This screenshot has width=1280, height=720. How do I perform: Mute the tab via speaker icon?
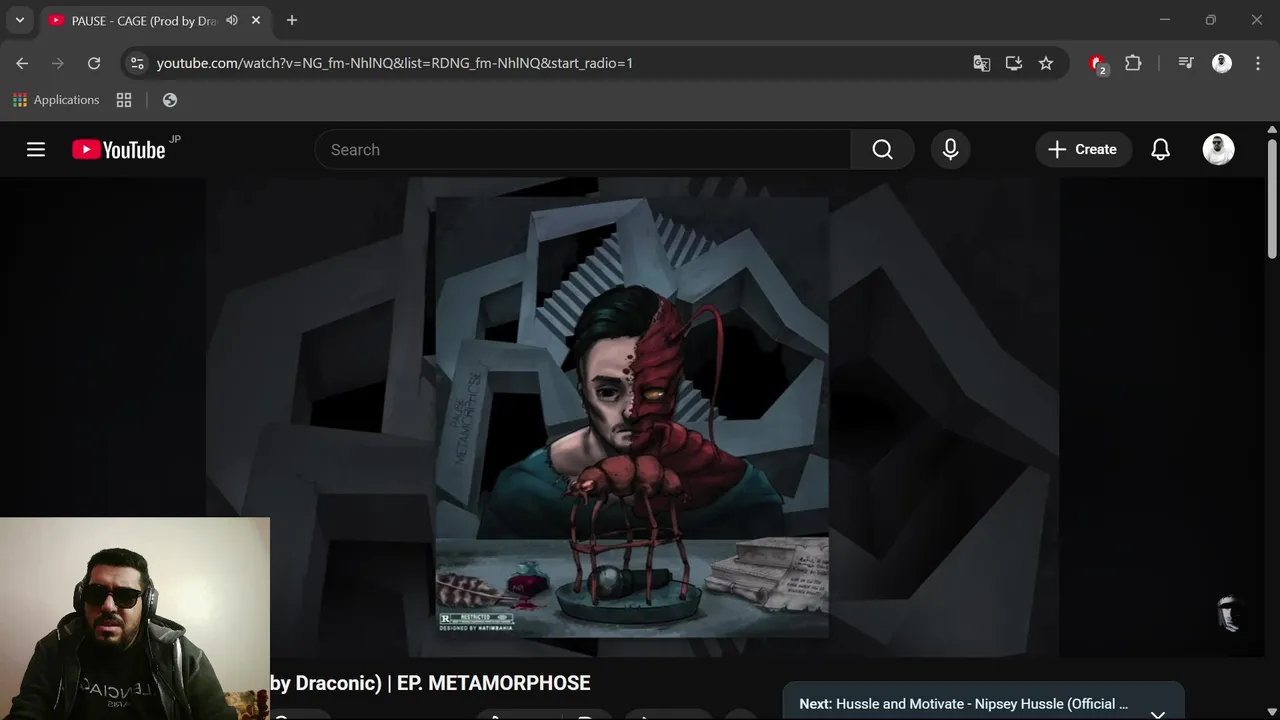(x=232, y=20)
